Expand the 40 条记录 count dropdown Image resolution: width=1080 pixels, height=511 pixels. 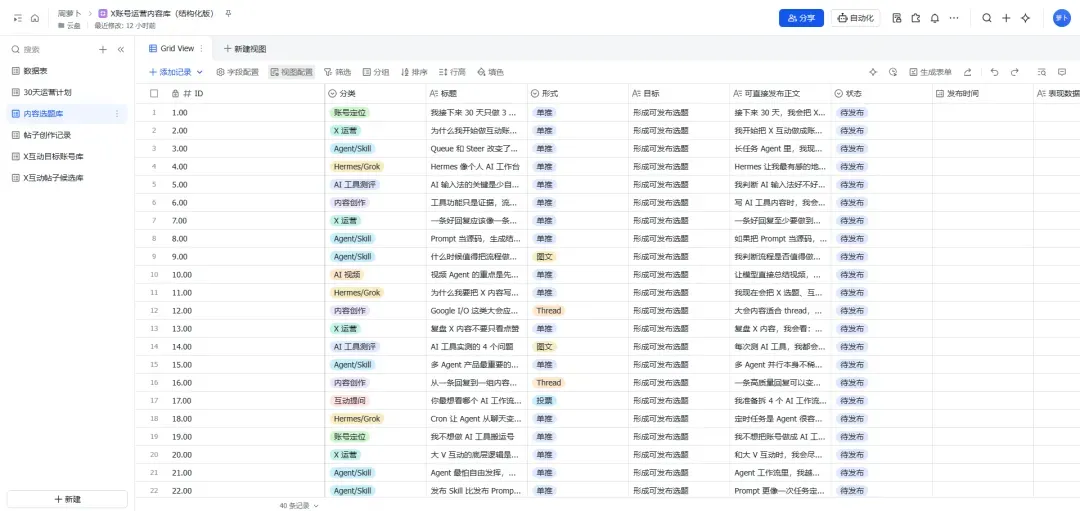coord(300,505)
